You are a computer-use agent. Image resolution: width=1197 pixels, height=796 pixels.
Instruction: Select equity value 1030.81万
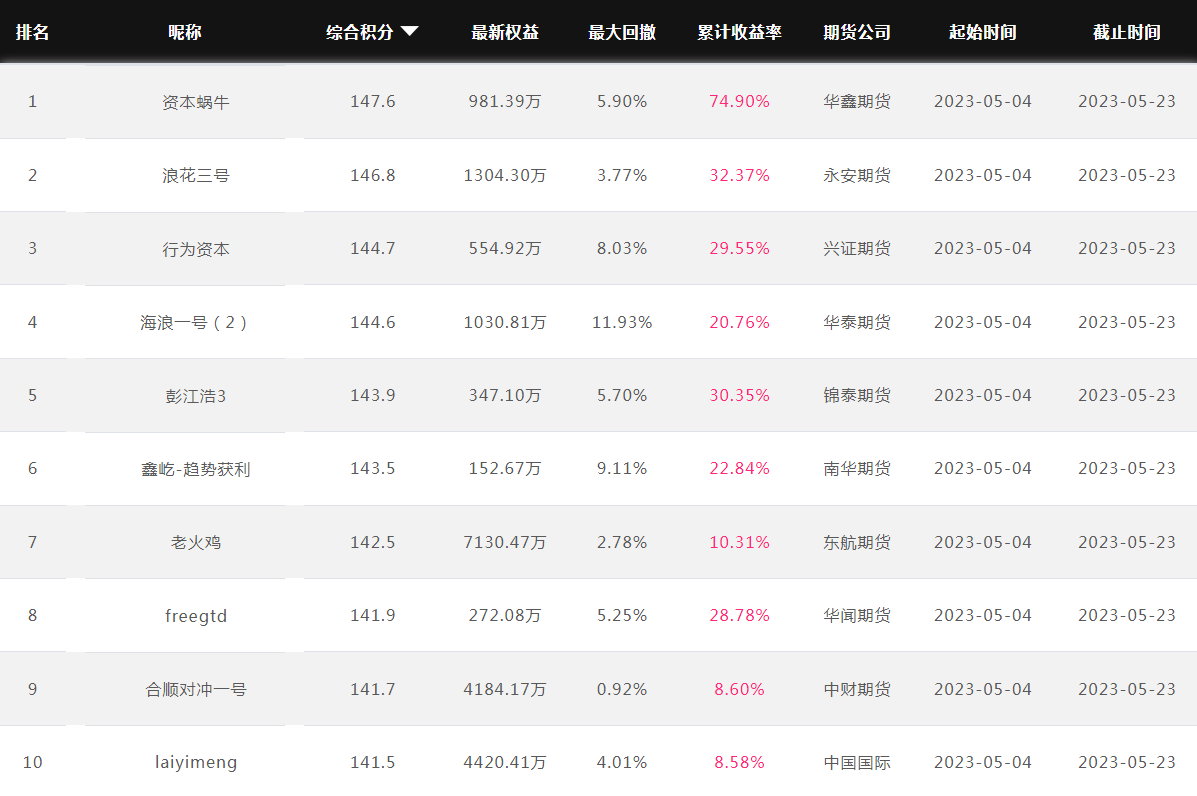(x=505, y=322)
